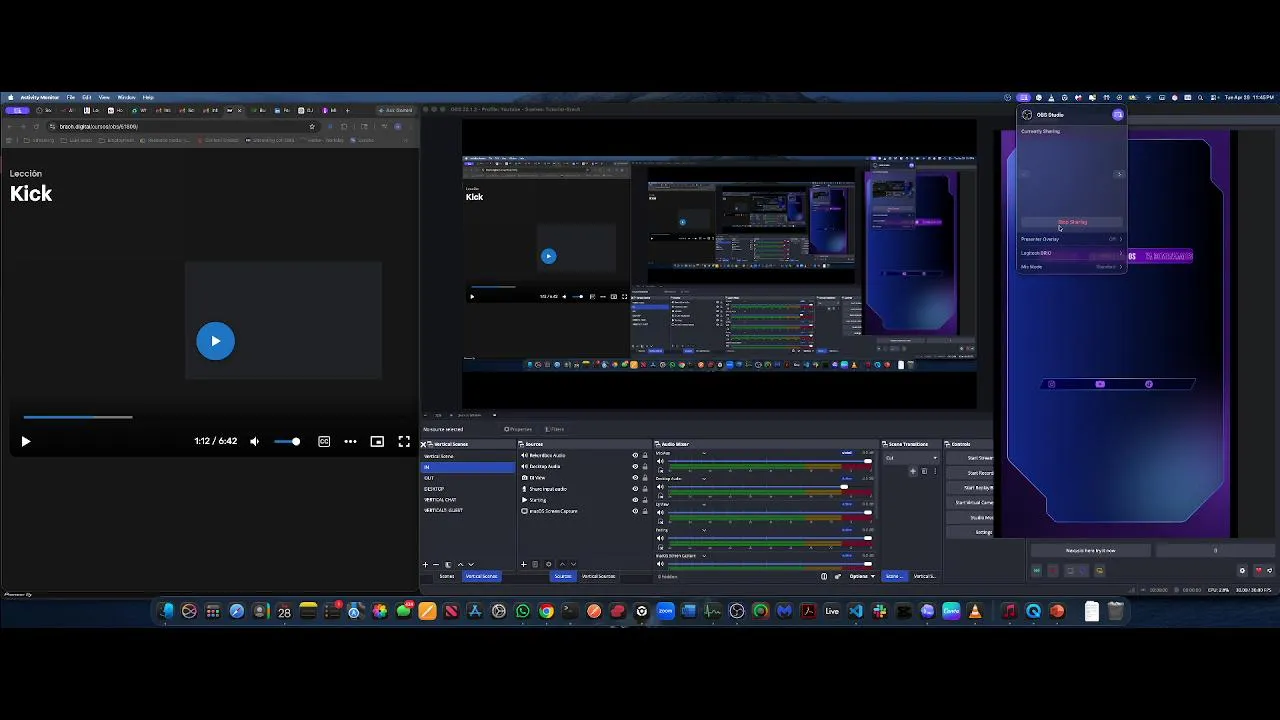Toggle lock on the DJ View source
Image resolution: width=1280 pixels, height=720 pixels.
[x=645, y=477]
